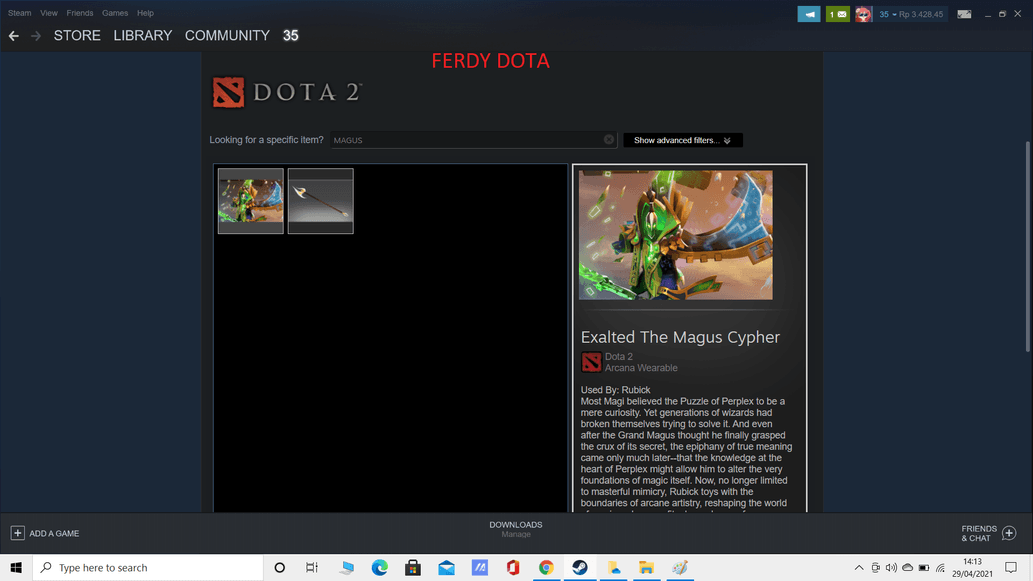Click the Arcana Wearable text
This screenshot has width=1033, height=581.
[641, 368]
